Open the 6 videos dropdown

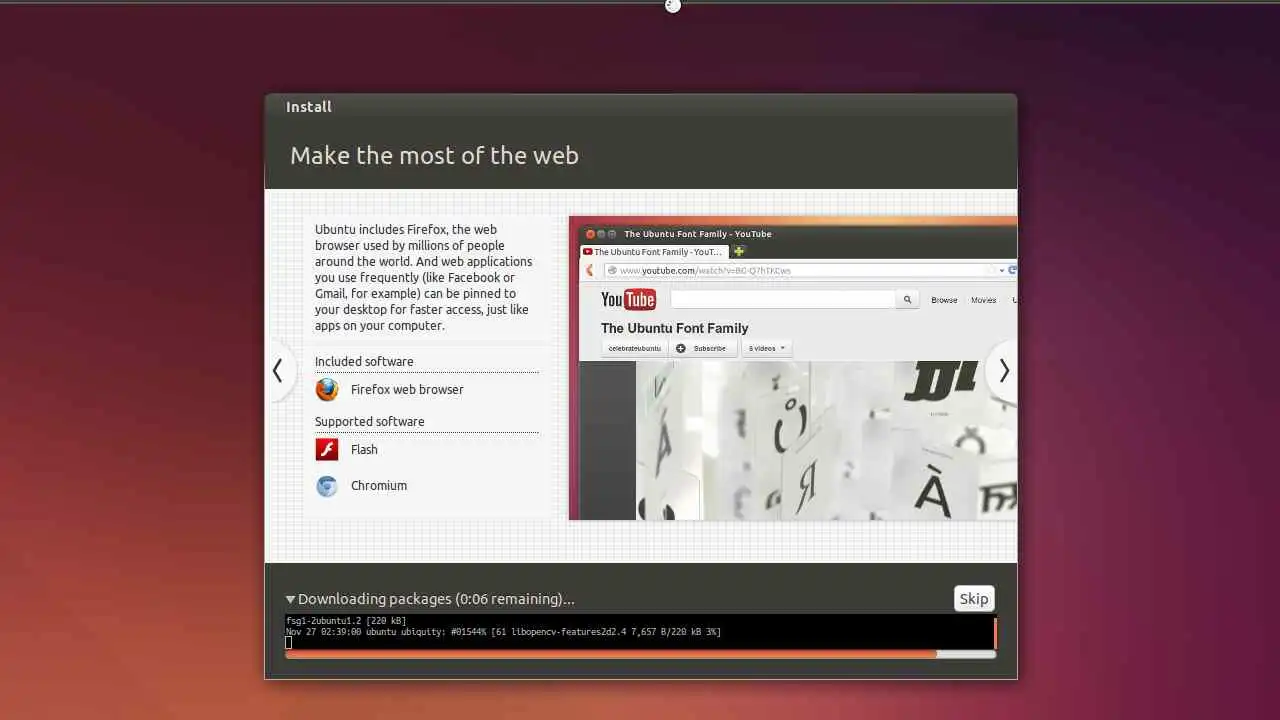click(x=767, y=348)
